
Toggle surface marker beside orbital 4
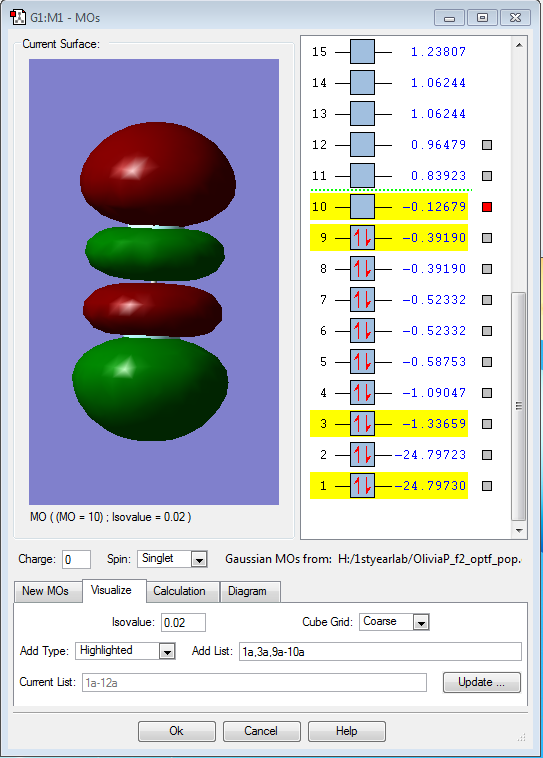pos(487,393)
